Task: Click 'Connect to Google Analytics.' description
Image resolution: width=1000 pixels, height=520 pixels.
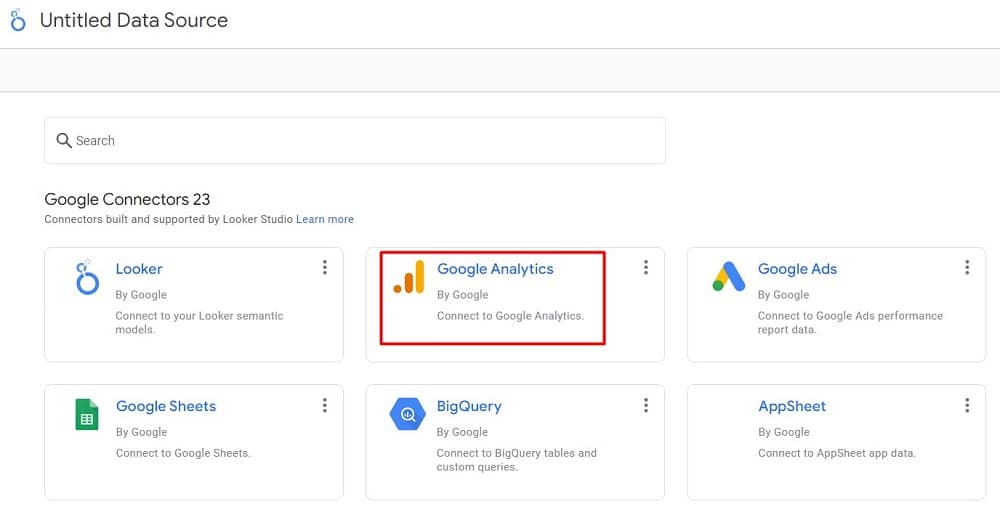Action: click(510, 316)
